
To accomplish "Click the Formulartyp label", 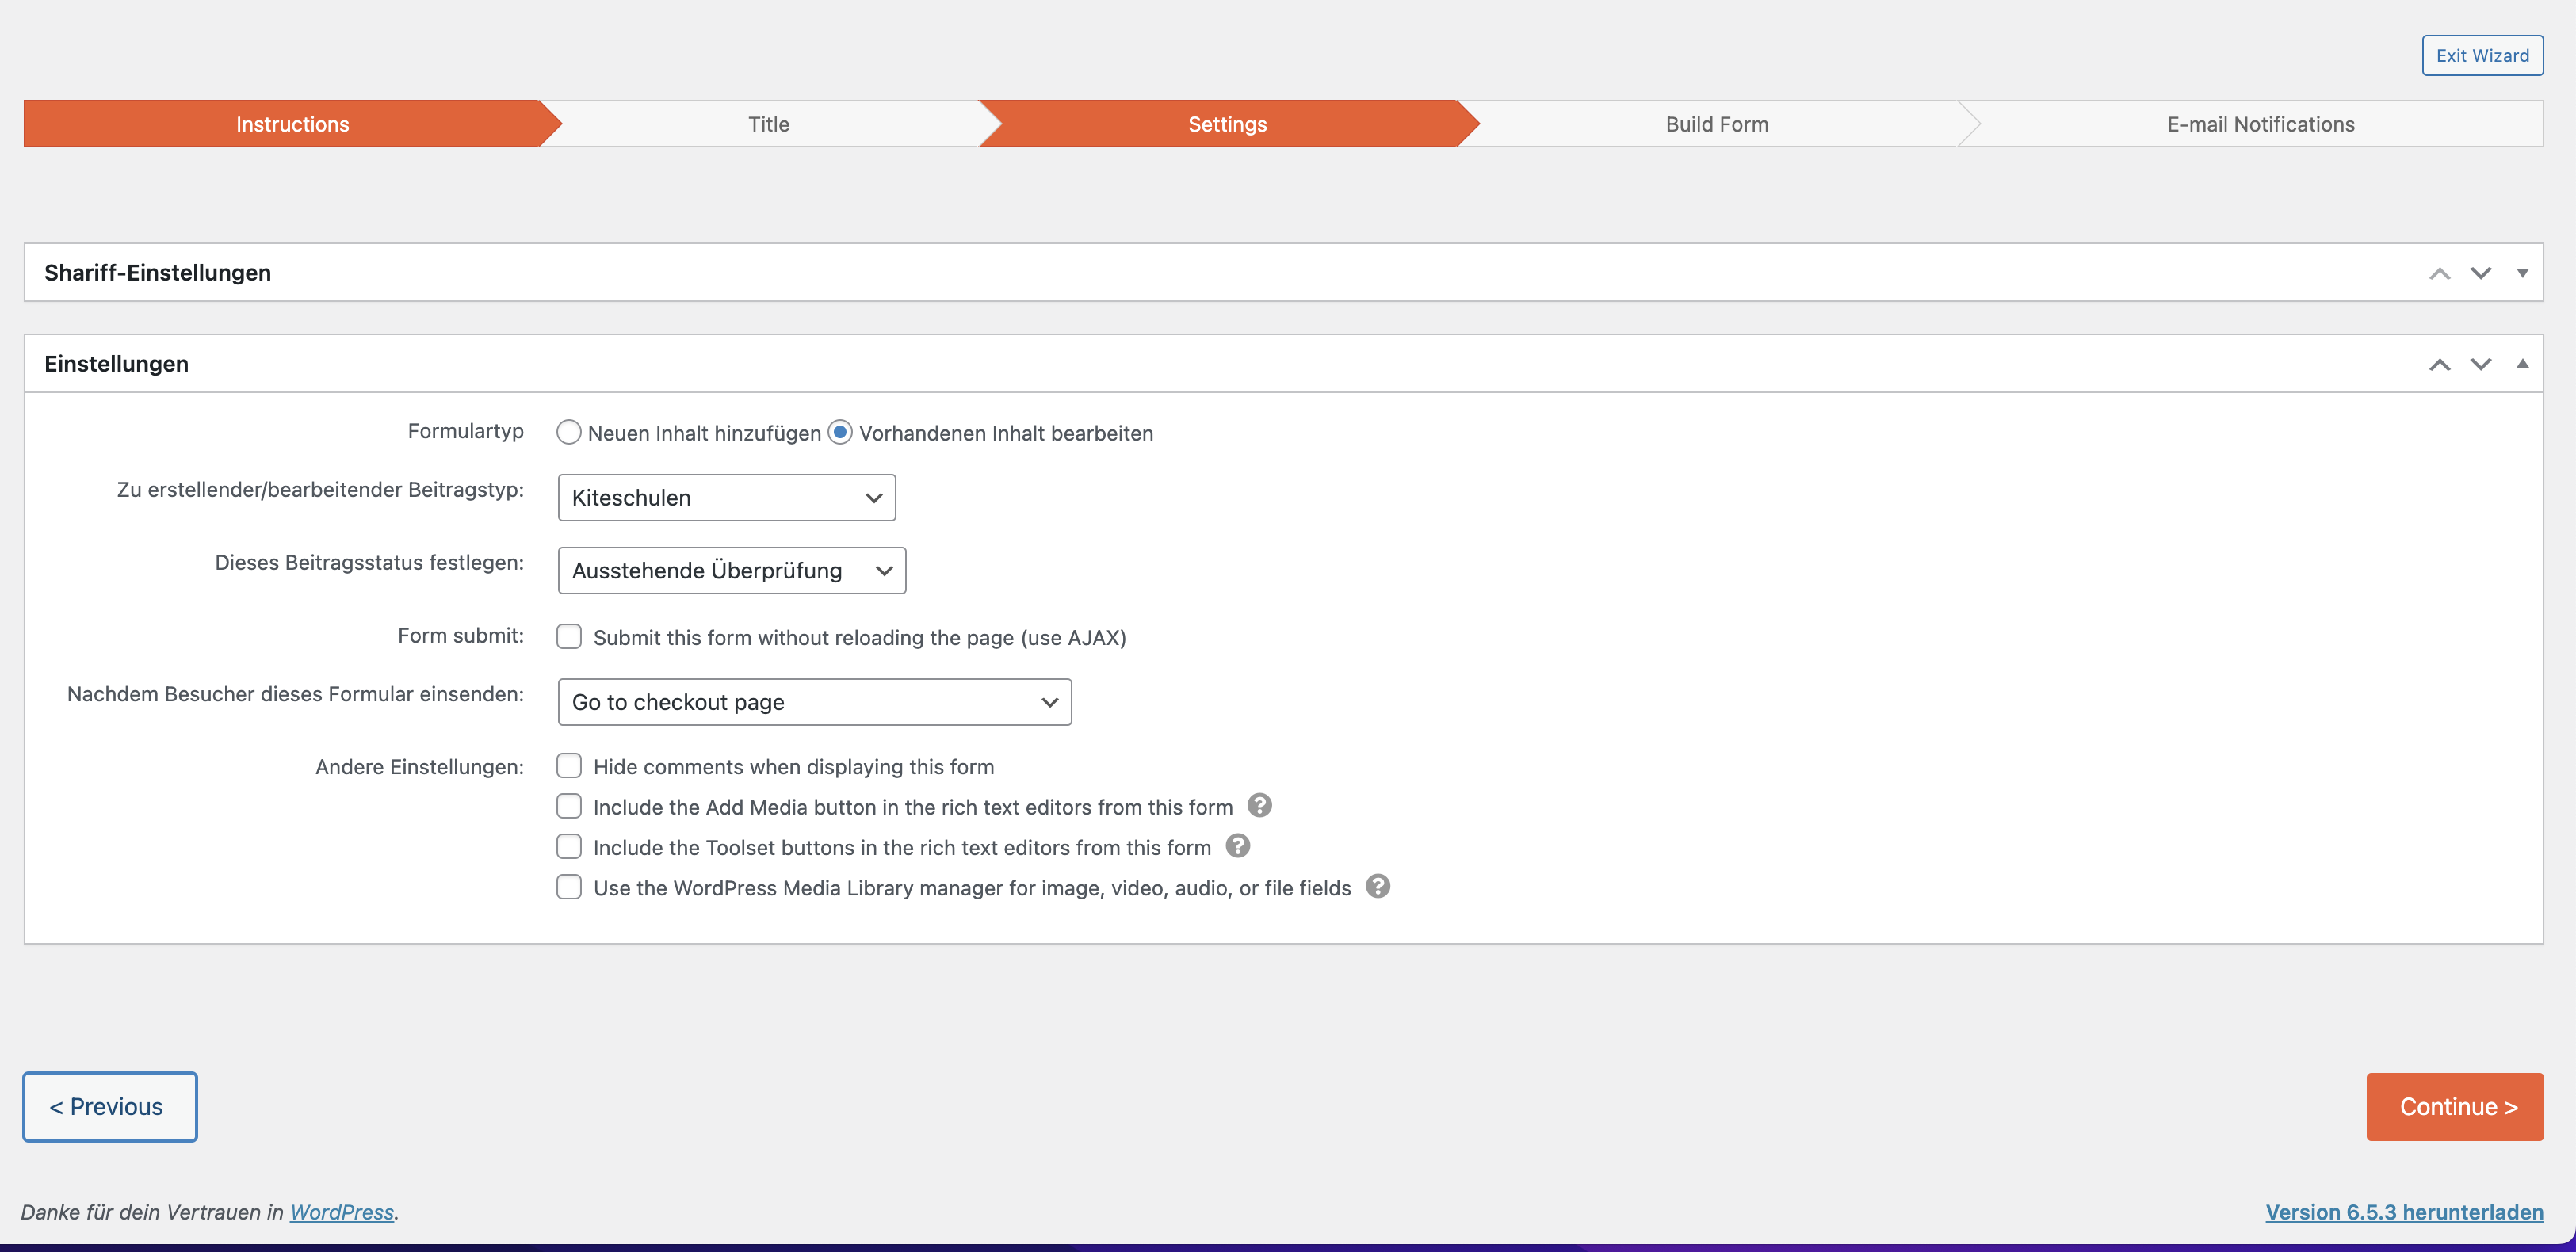I will [466, 431].
